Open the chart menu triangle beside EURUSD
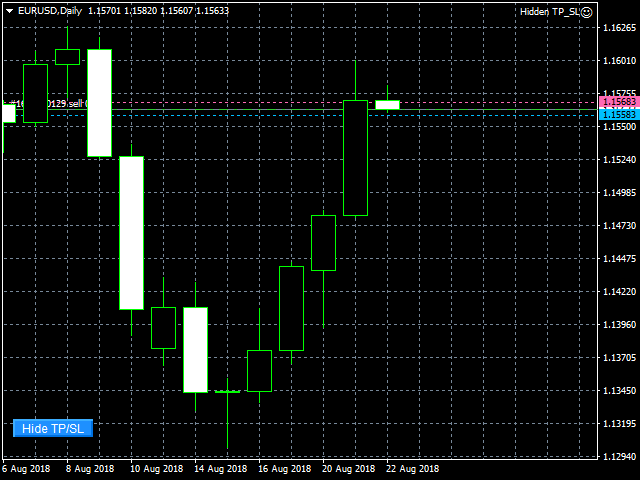 tap(9, 11)
